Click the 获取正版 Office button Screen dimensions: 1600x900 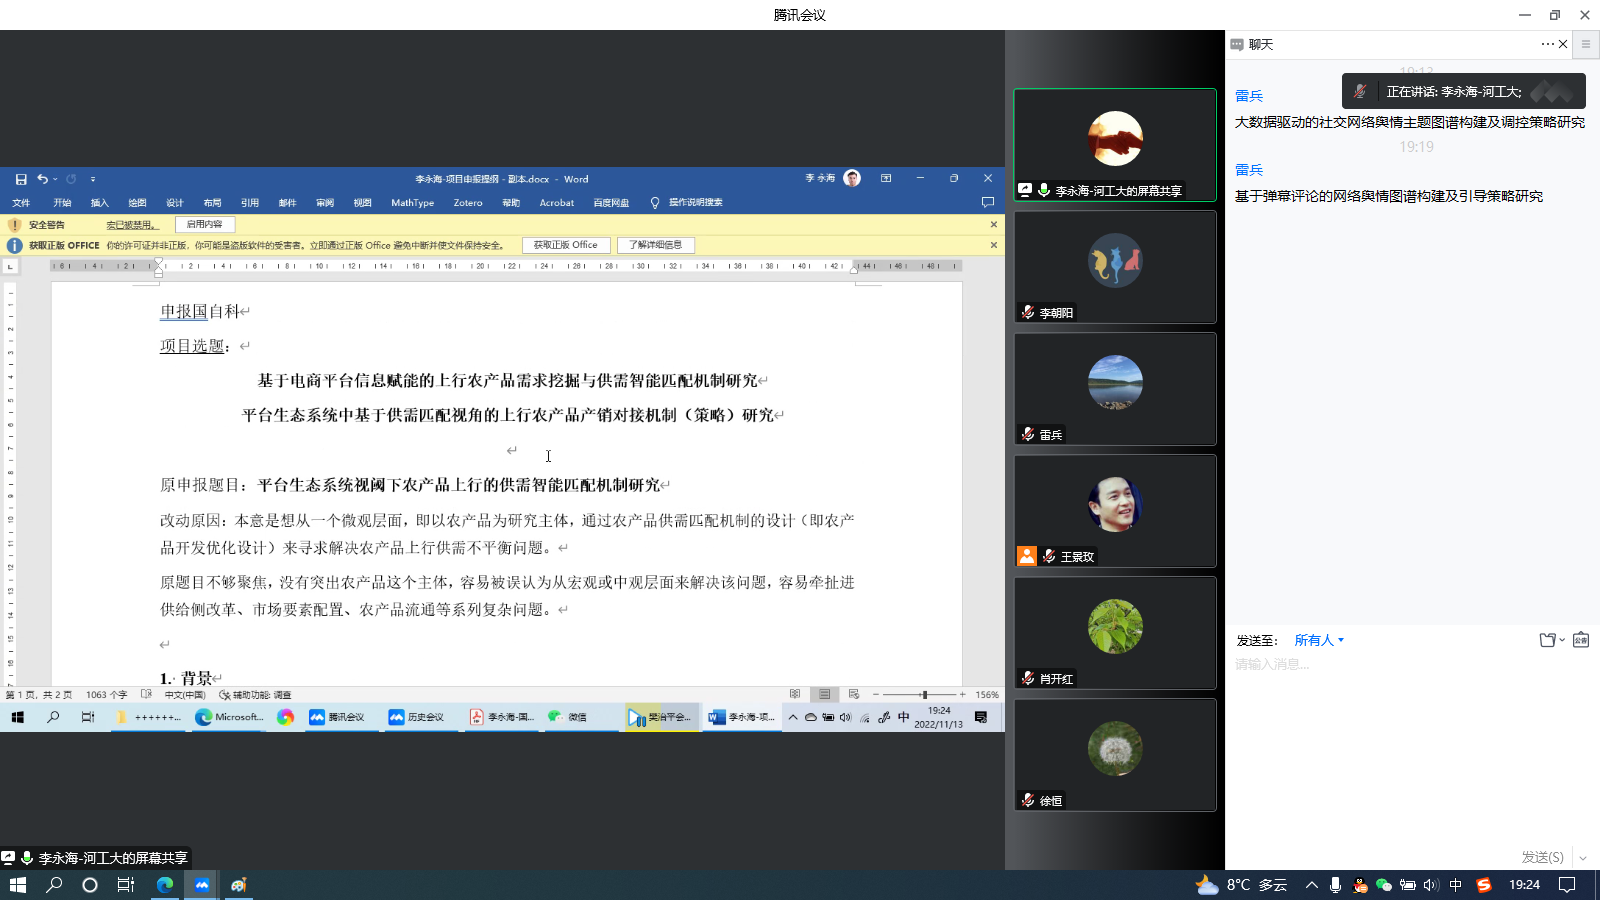tap(565, 245)
